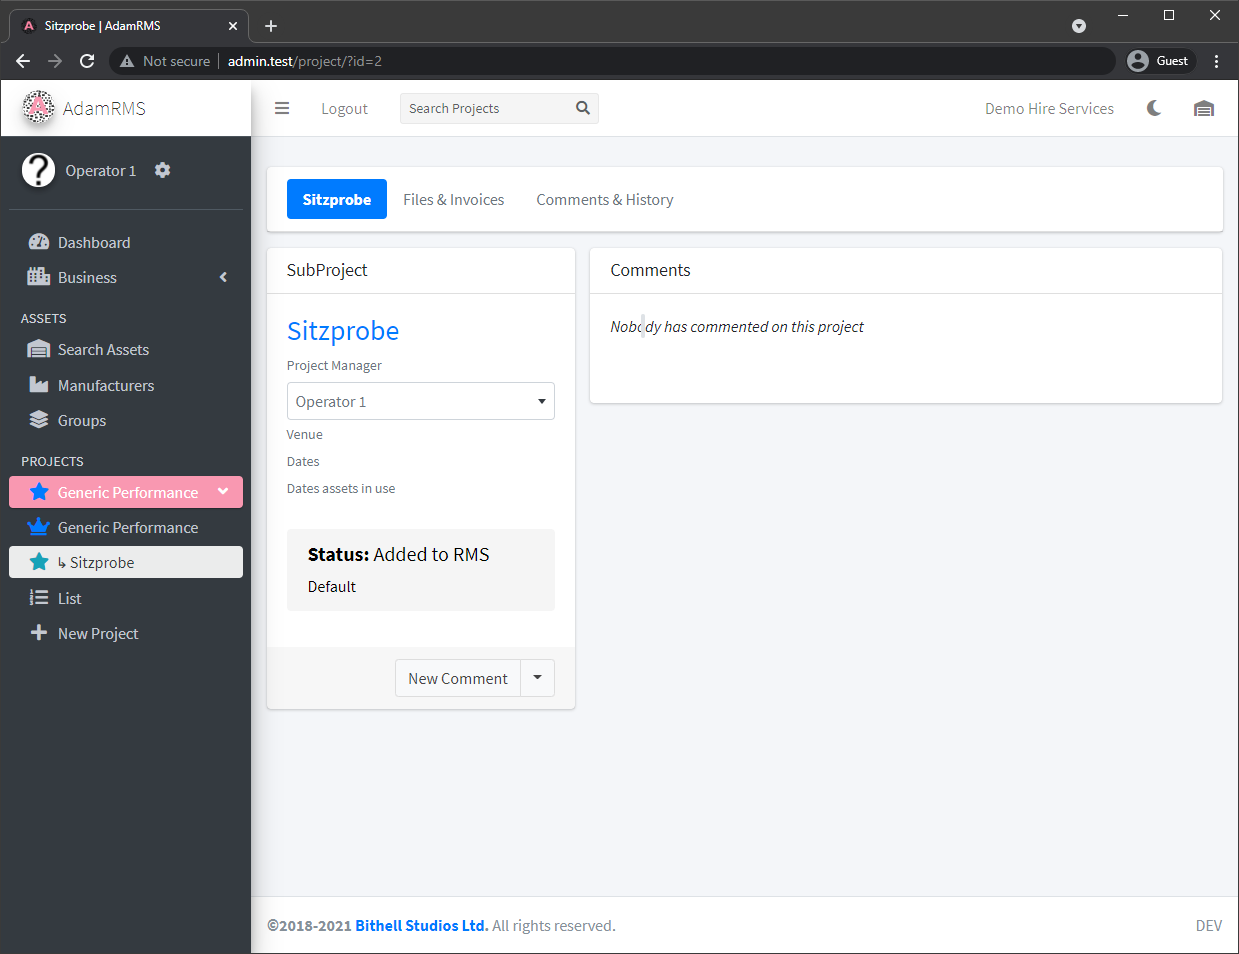Open the Guest account menu
The height and width of the screenshot is (954, 1239).
[1159, 60]
